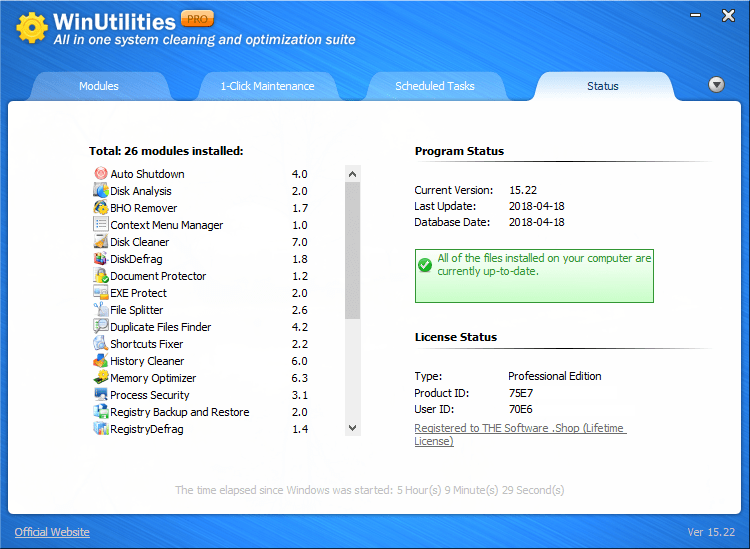Open the Official Website link
Image resolution: width=750 pixels, height=549 pixels.
tap(52, 532)
